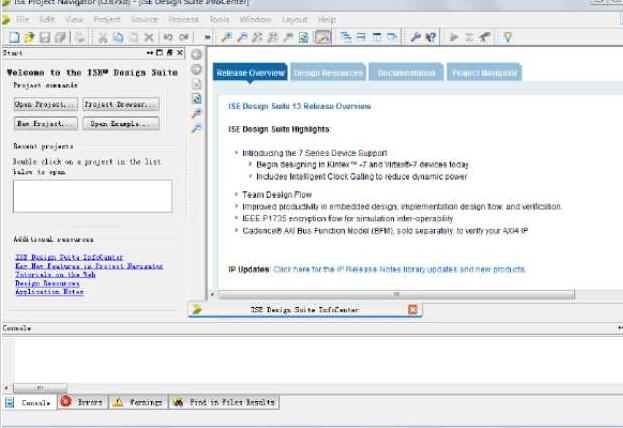Click the Delete X toolbar icon
Image resolution: width=623 pixels, height=428 pixels.
coord(149,37)
